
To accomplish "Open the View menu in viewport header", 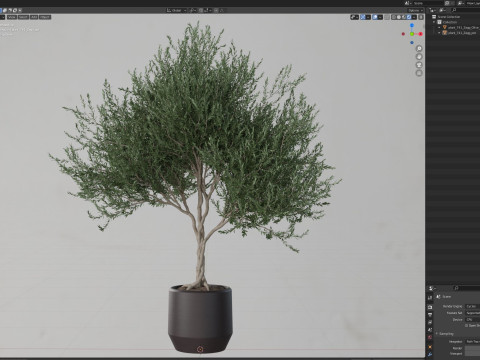I will pos(12,17).
